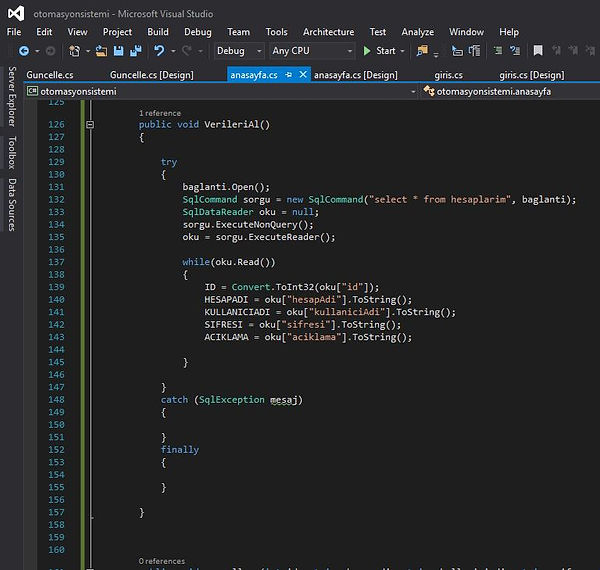600x570 pixels.
Task: Open the Tools menu
Action: pos(276,32)
